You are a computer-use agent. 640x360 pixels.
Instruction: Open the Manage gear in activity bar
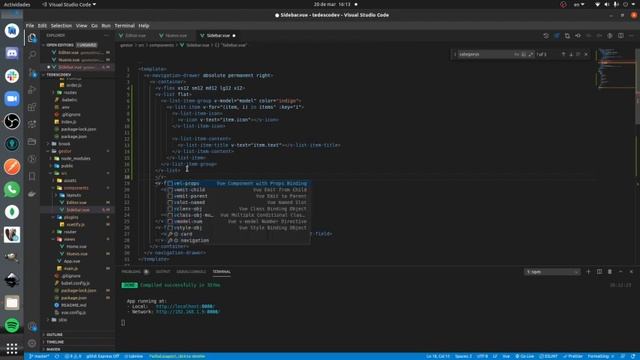pyautogui.click(x=32, y=343)
